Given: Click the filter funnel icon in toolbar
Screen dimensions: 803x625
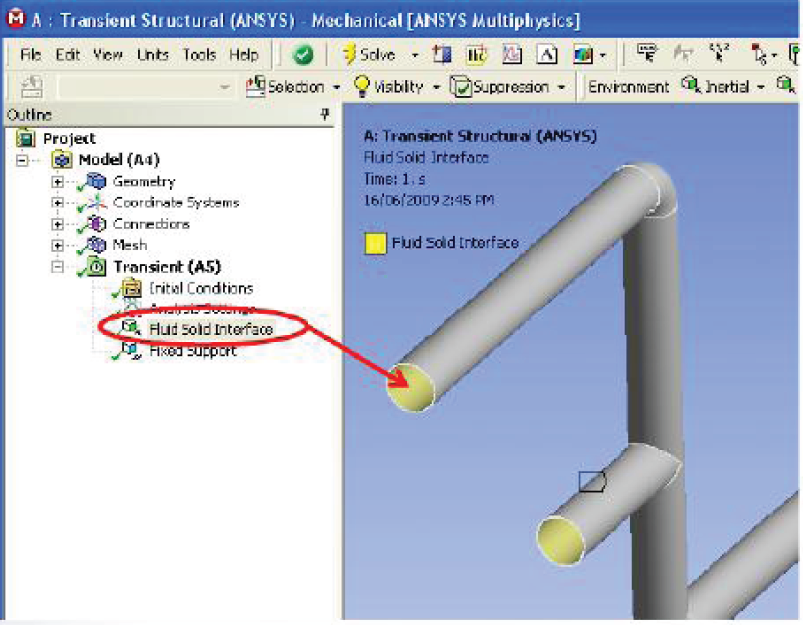Looking at the screenshot, I should click(647, 53).
